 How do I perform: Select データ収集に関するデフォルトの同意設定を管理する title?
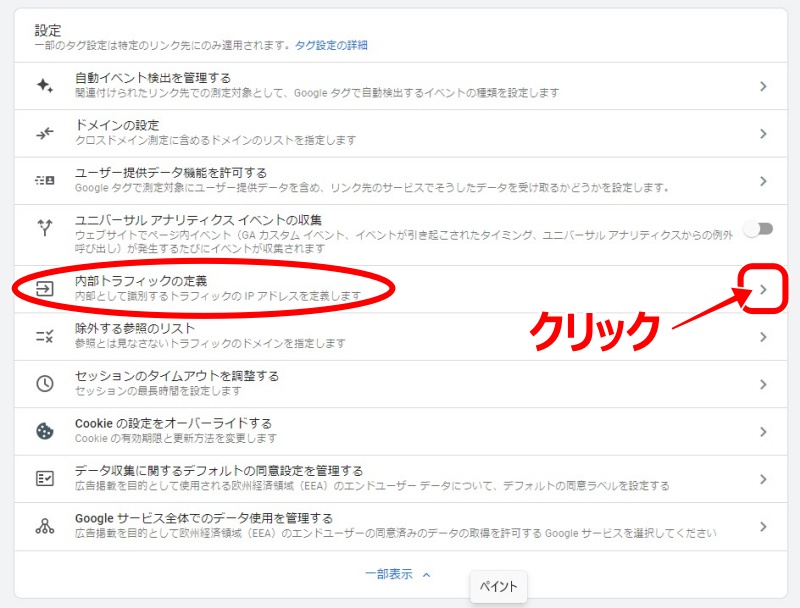point(219,470)
